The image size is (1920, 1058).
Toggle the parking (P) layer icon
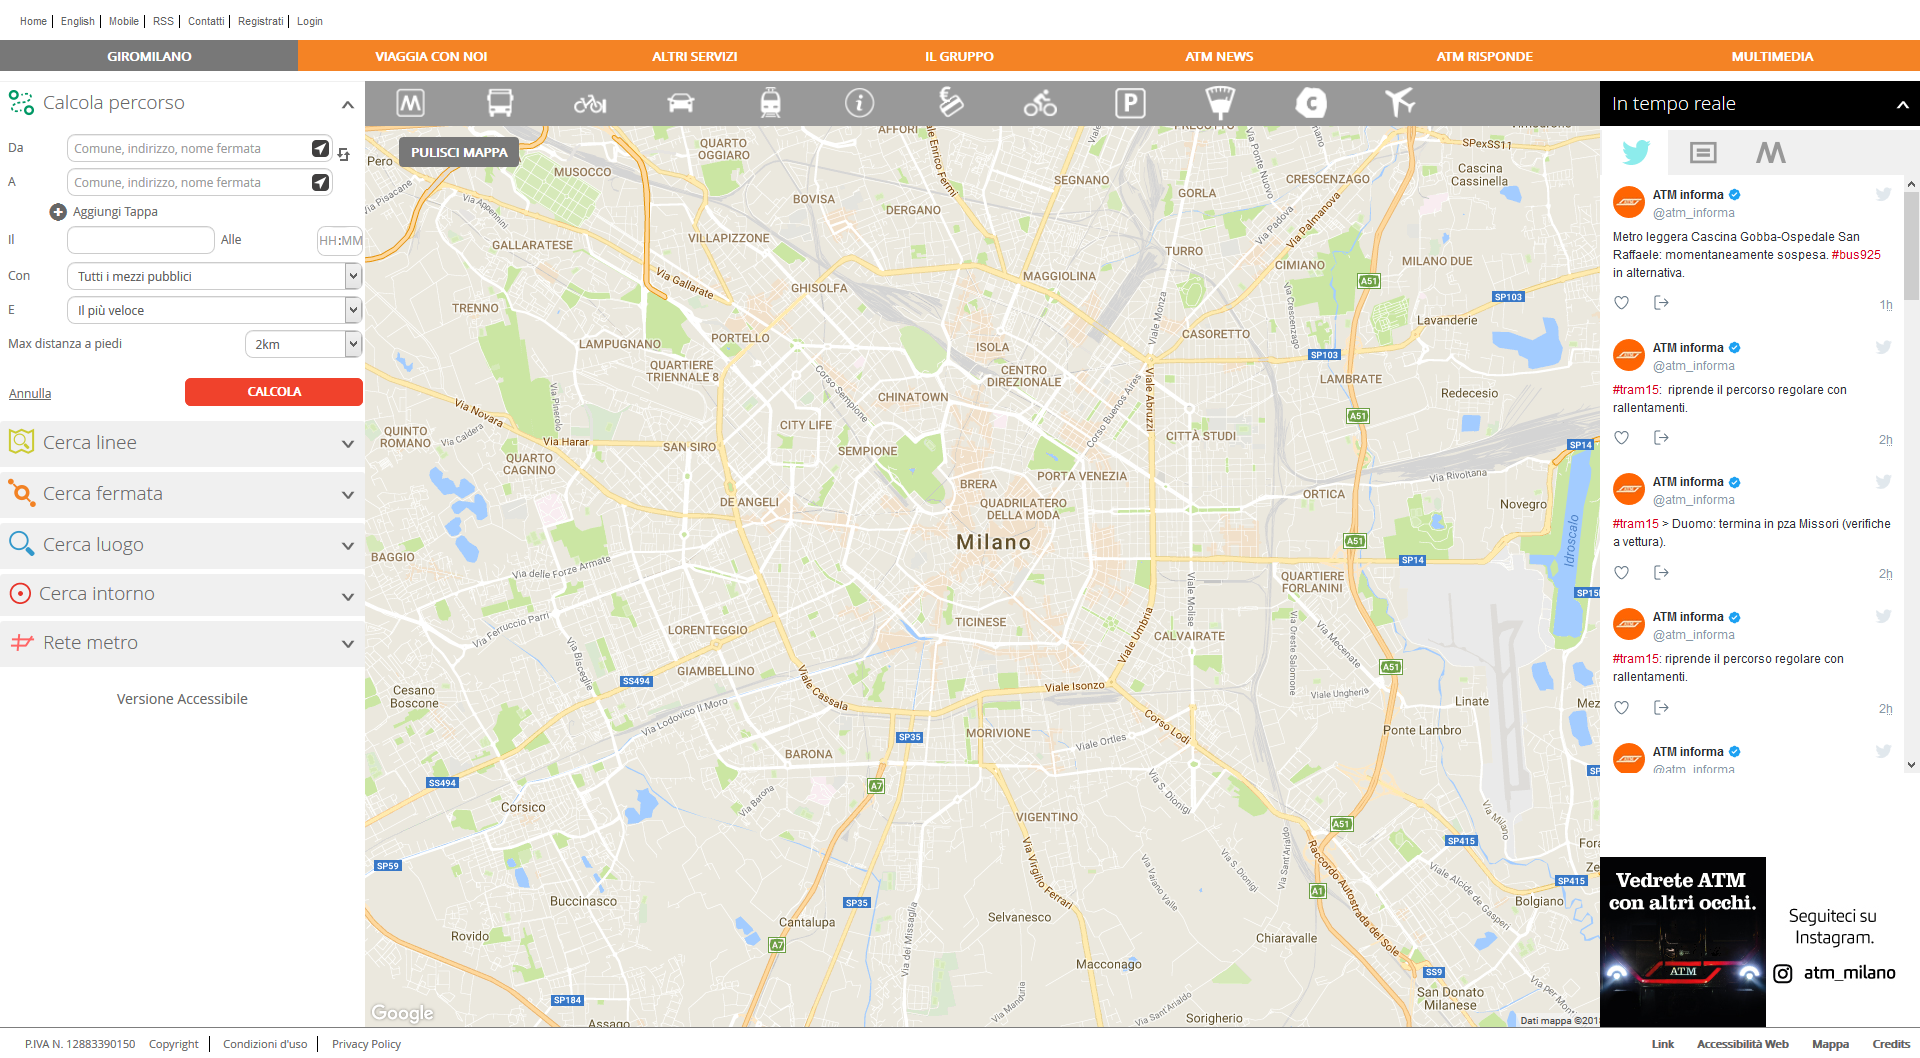coord(1130,103)
